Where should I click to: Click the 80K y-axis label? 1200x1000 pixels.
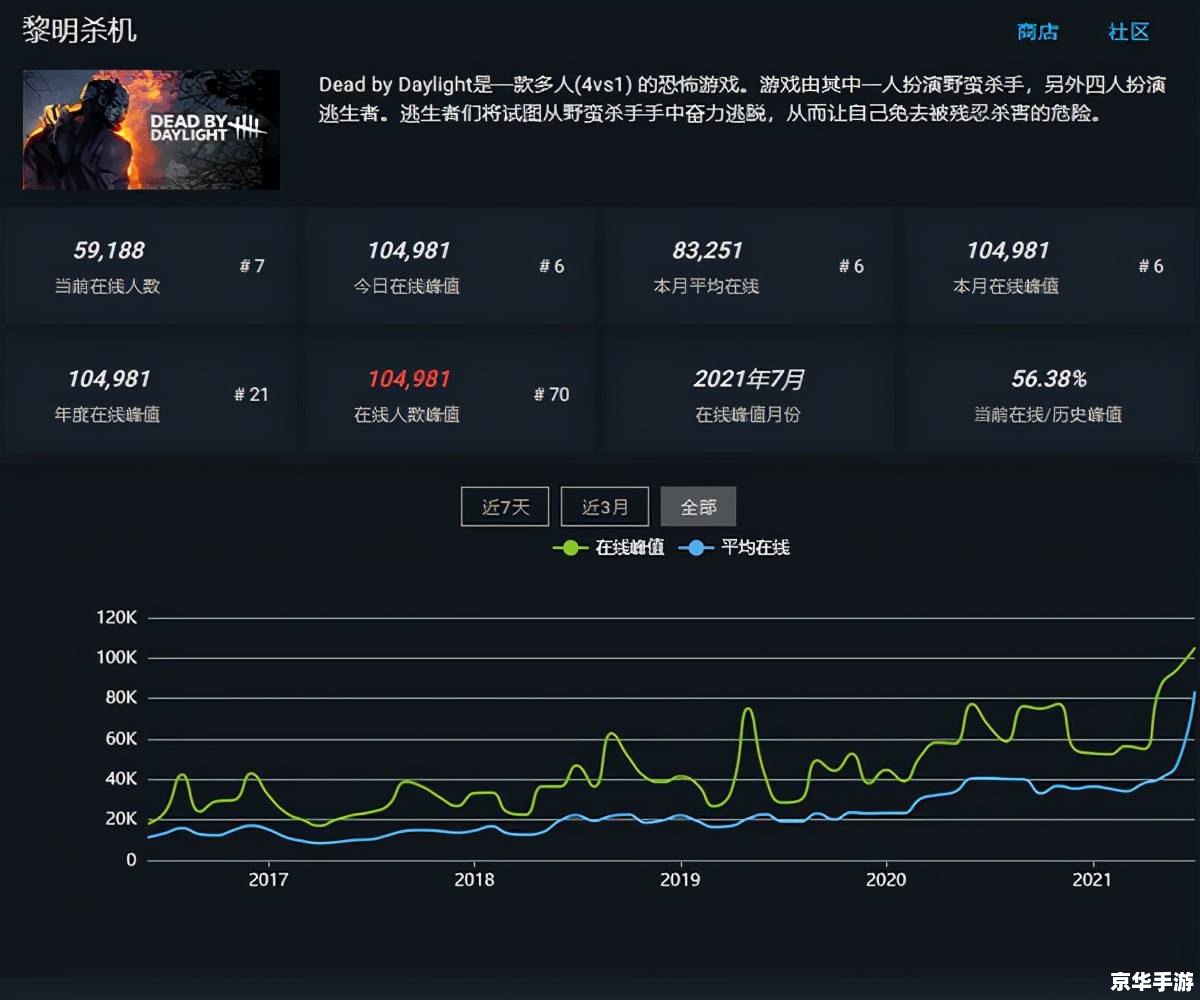(120, 698)
